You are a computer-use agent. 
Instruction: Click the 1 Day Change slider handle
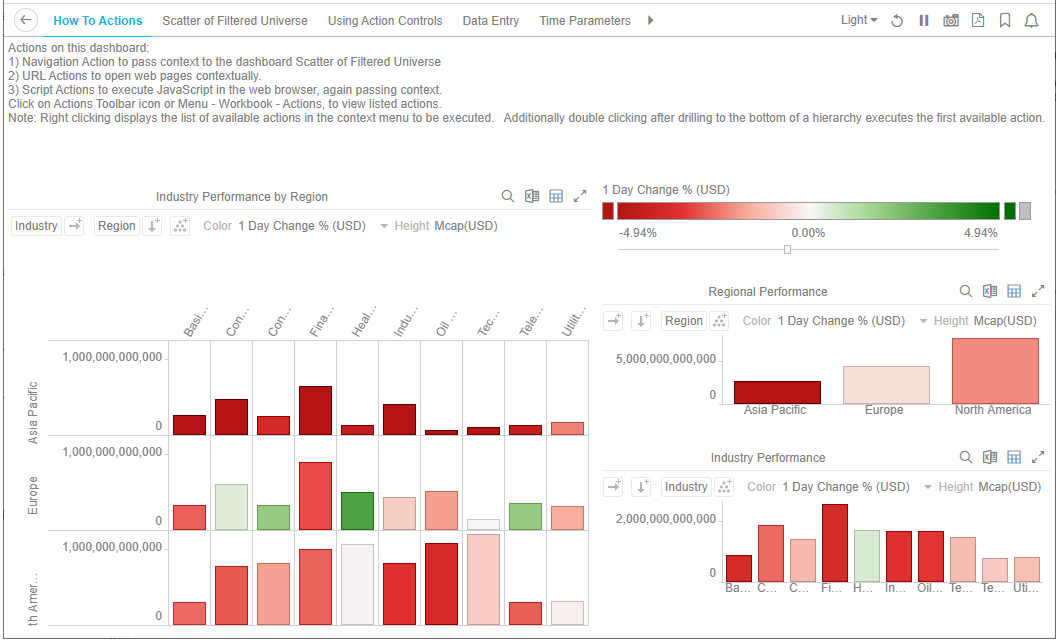(x=787, y=250)
